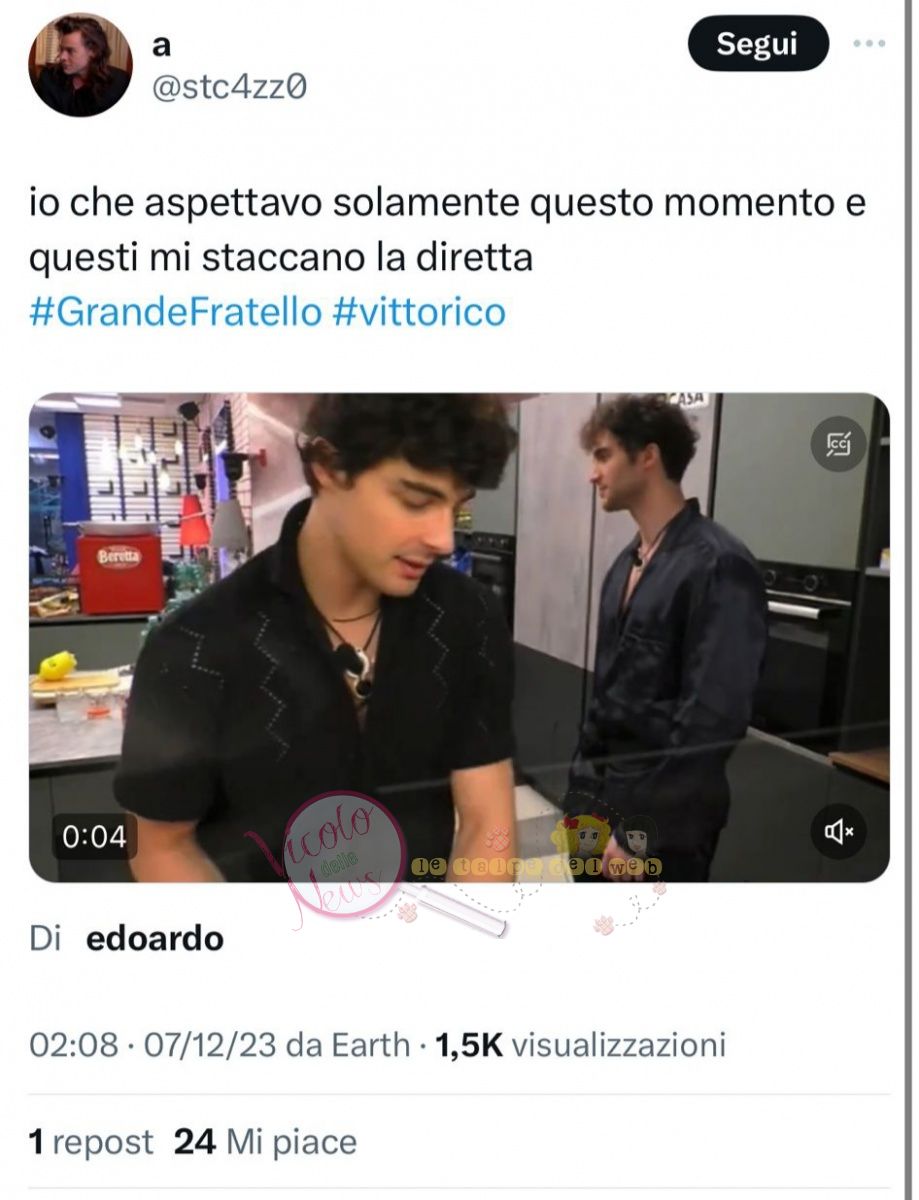Open video author edoardo's profile
The width and height of the screenshot is (919, 1200).
(x=155, y=939)
